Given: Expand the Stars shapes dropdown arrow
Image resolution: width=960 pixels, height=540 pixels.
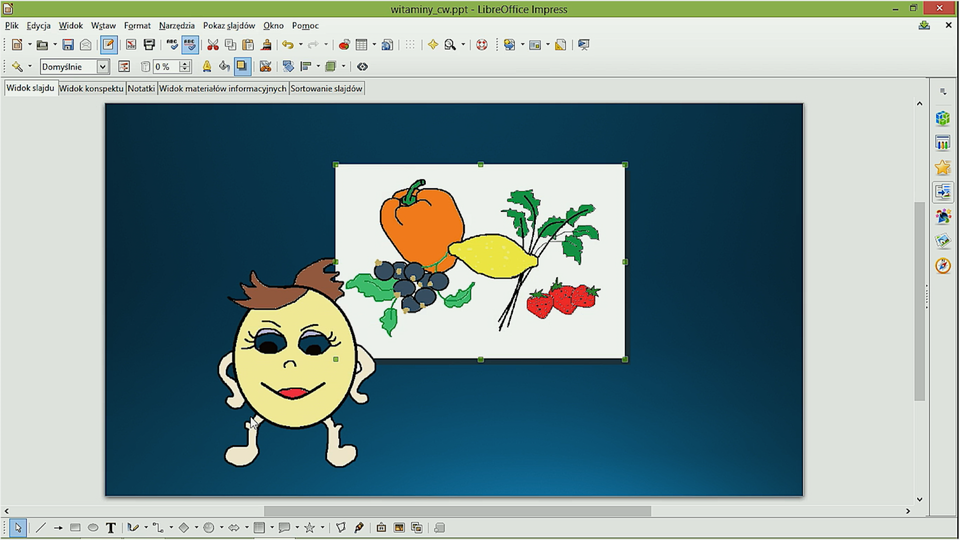Looking at the screenshot, I should click(322, 527).
